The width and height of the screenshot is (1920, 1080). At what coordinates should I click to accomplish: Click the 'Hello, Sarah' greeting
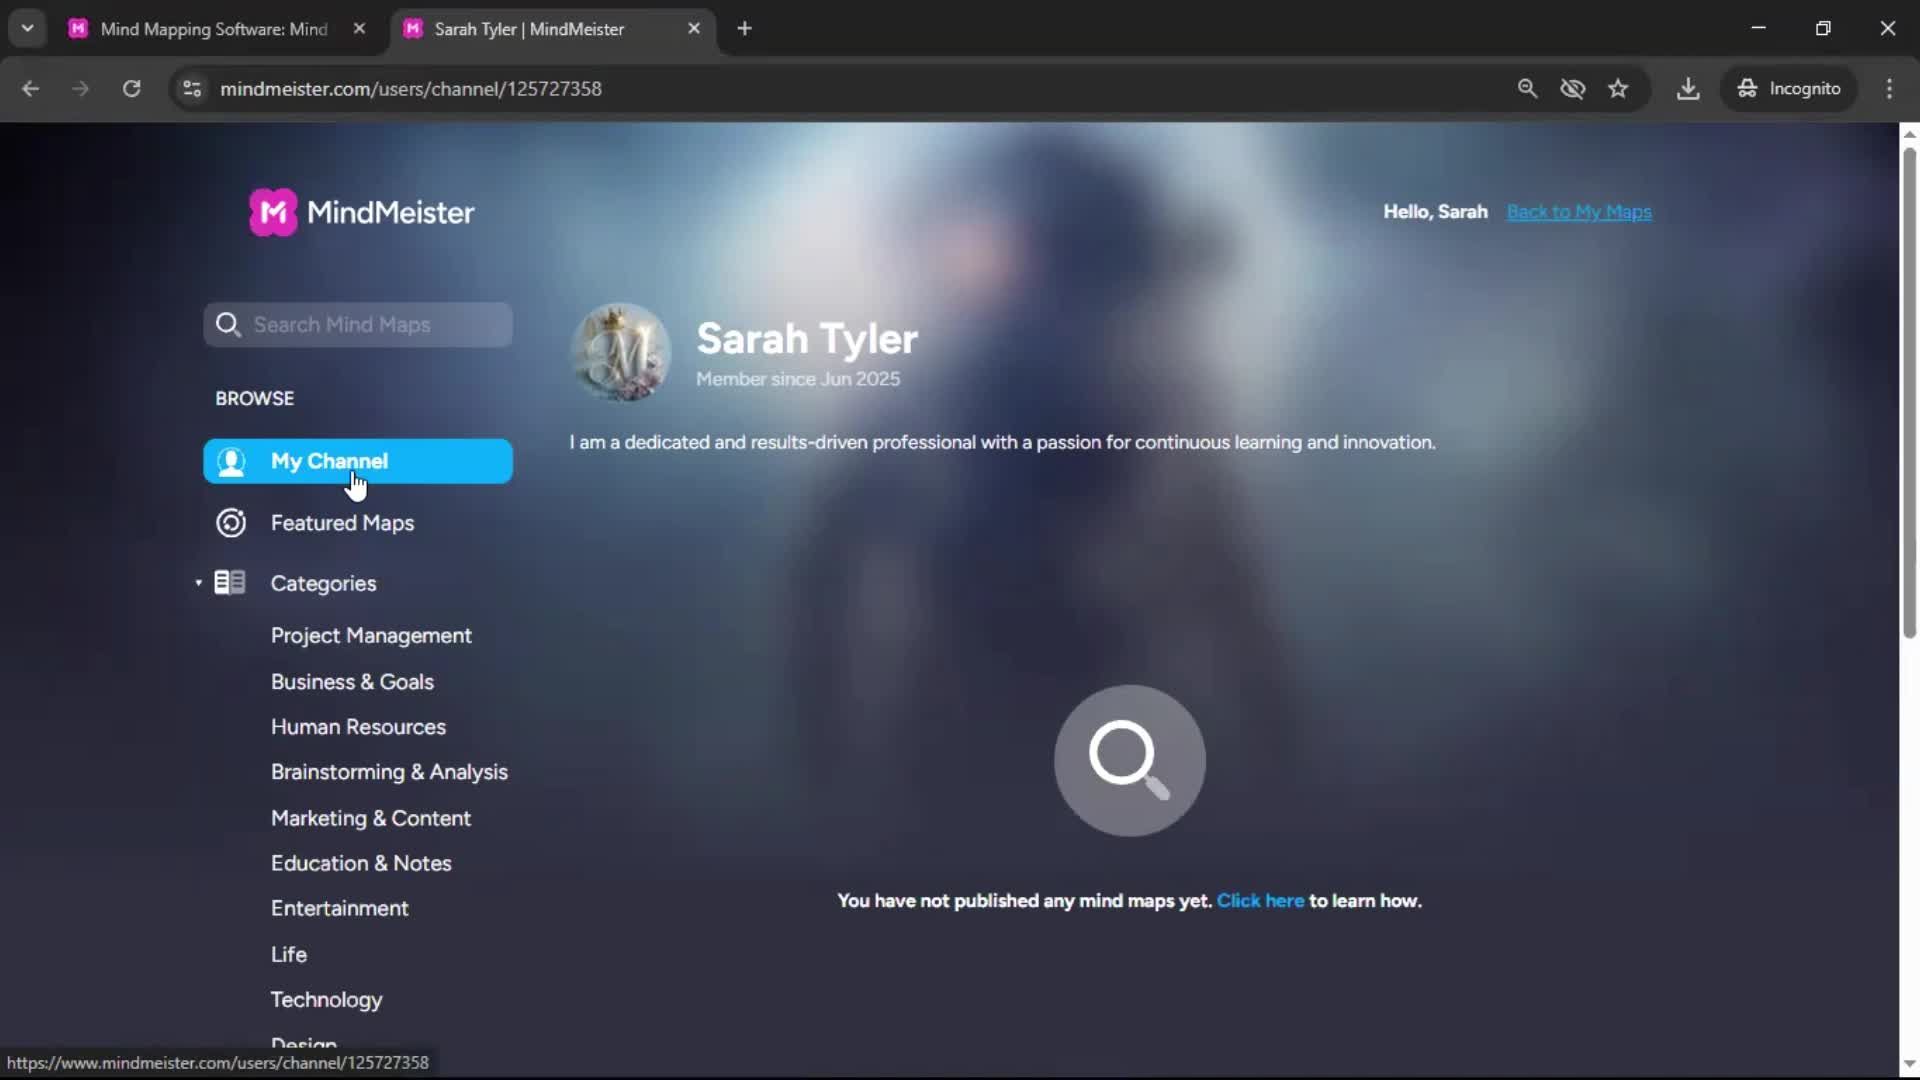(x=1435, y=212)
